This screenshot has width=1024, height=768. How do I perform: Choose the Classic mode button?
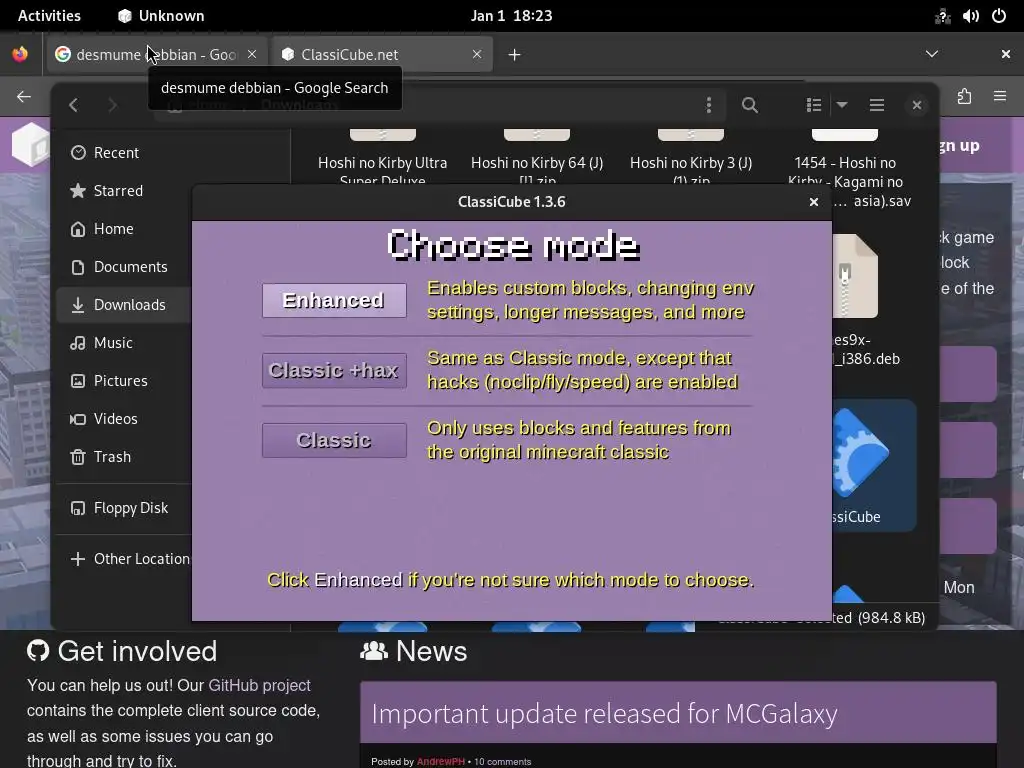coord(334,440)
